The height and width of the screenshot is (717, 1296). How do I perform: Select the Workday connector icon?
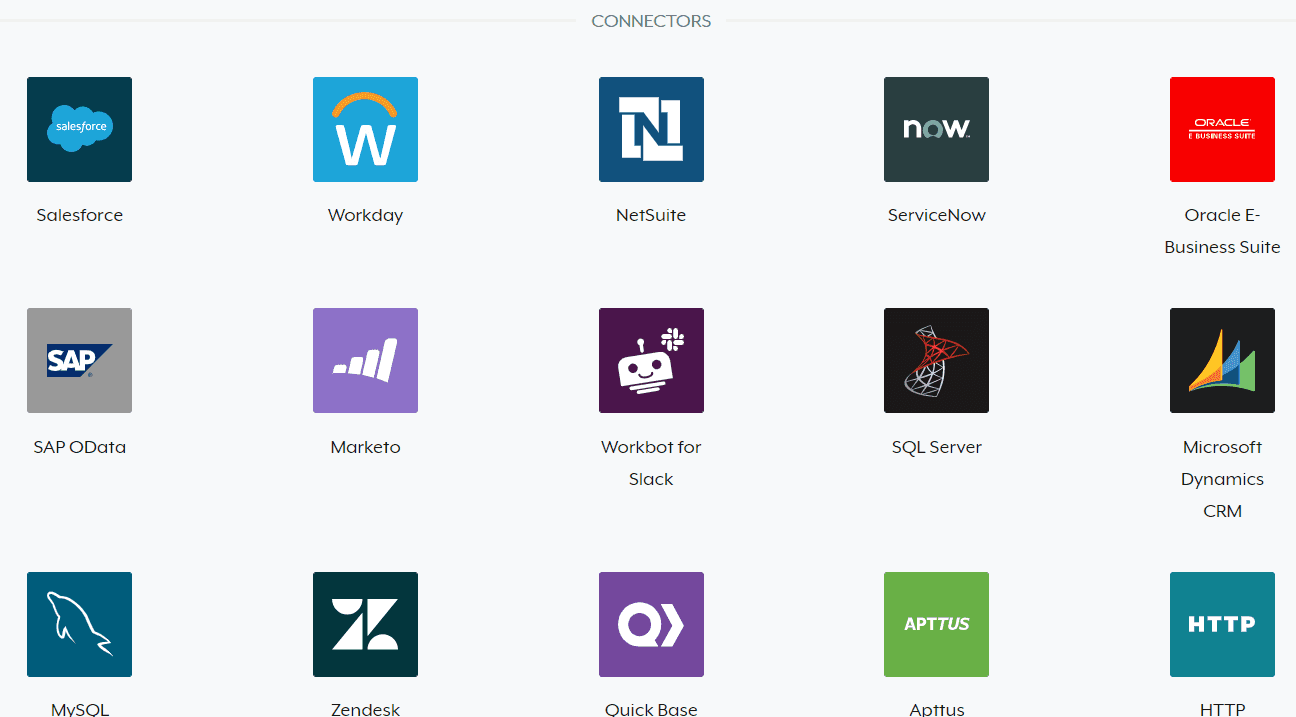coord(365,129)
